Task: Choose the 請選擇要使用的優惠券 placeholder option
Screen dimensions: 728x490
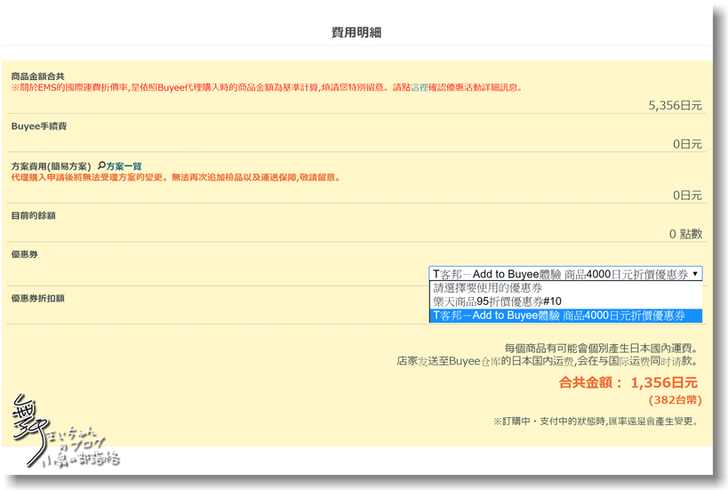Action: 488,287
